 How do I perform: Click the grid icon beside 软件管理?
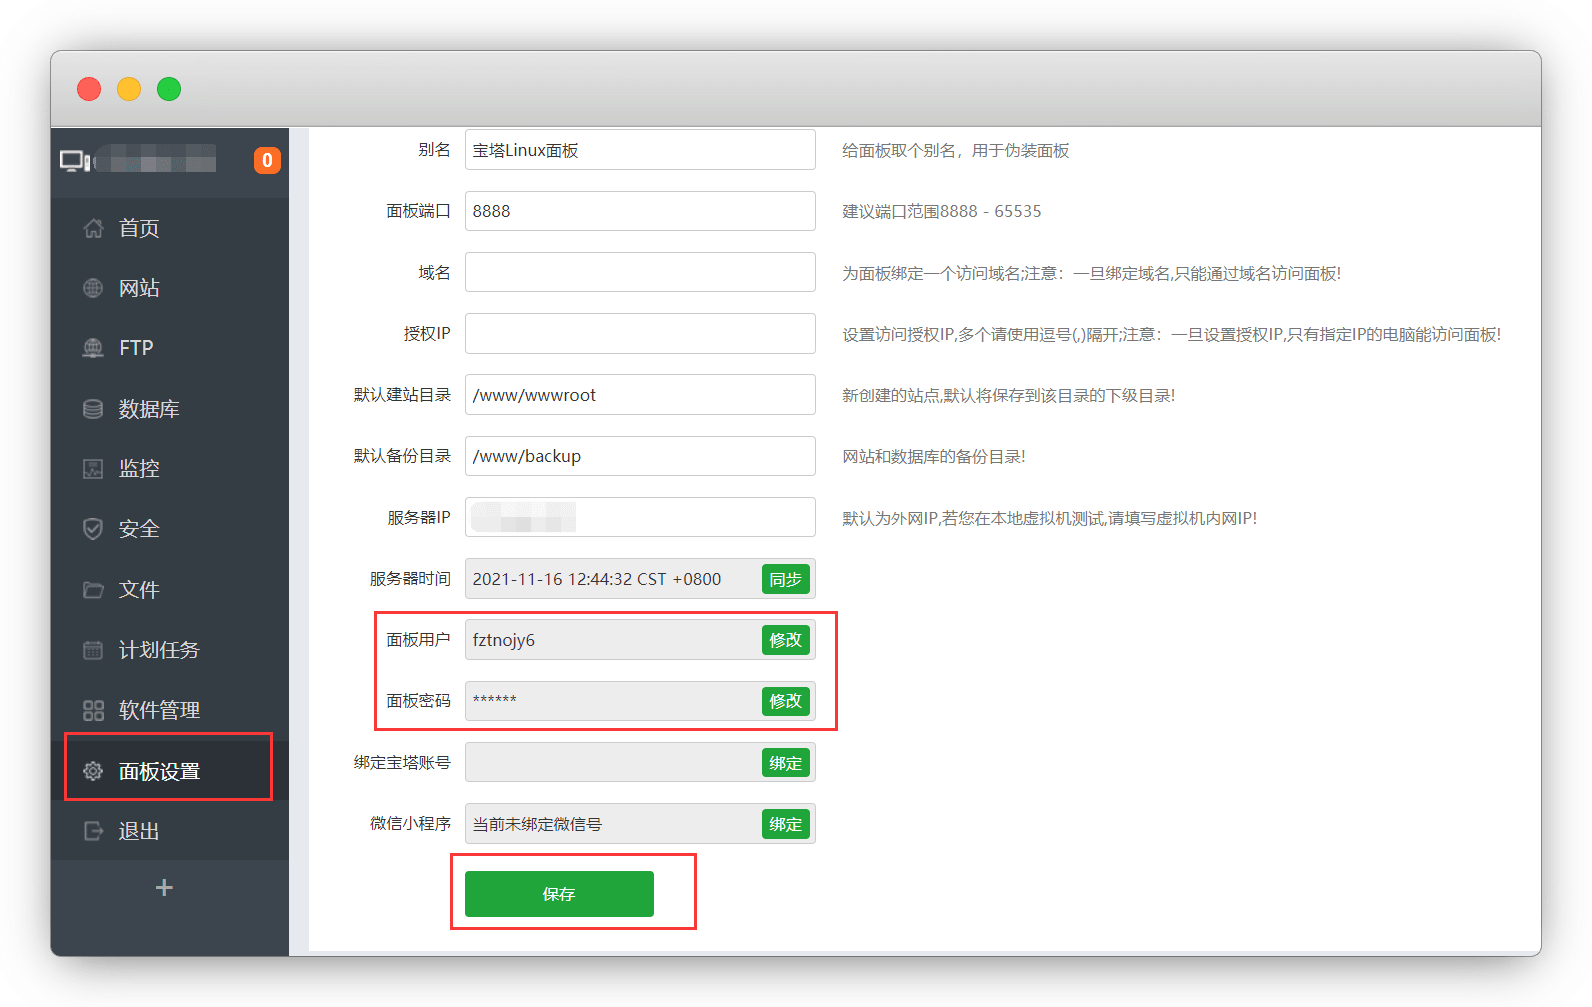tap(93, 710)
